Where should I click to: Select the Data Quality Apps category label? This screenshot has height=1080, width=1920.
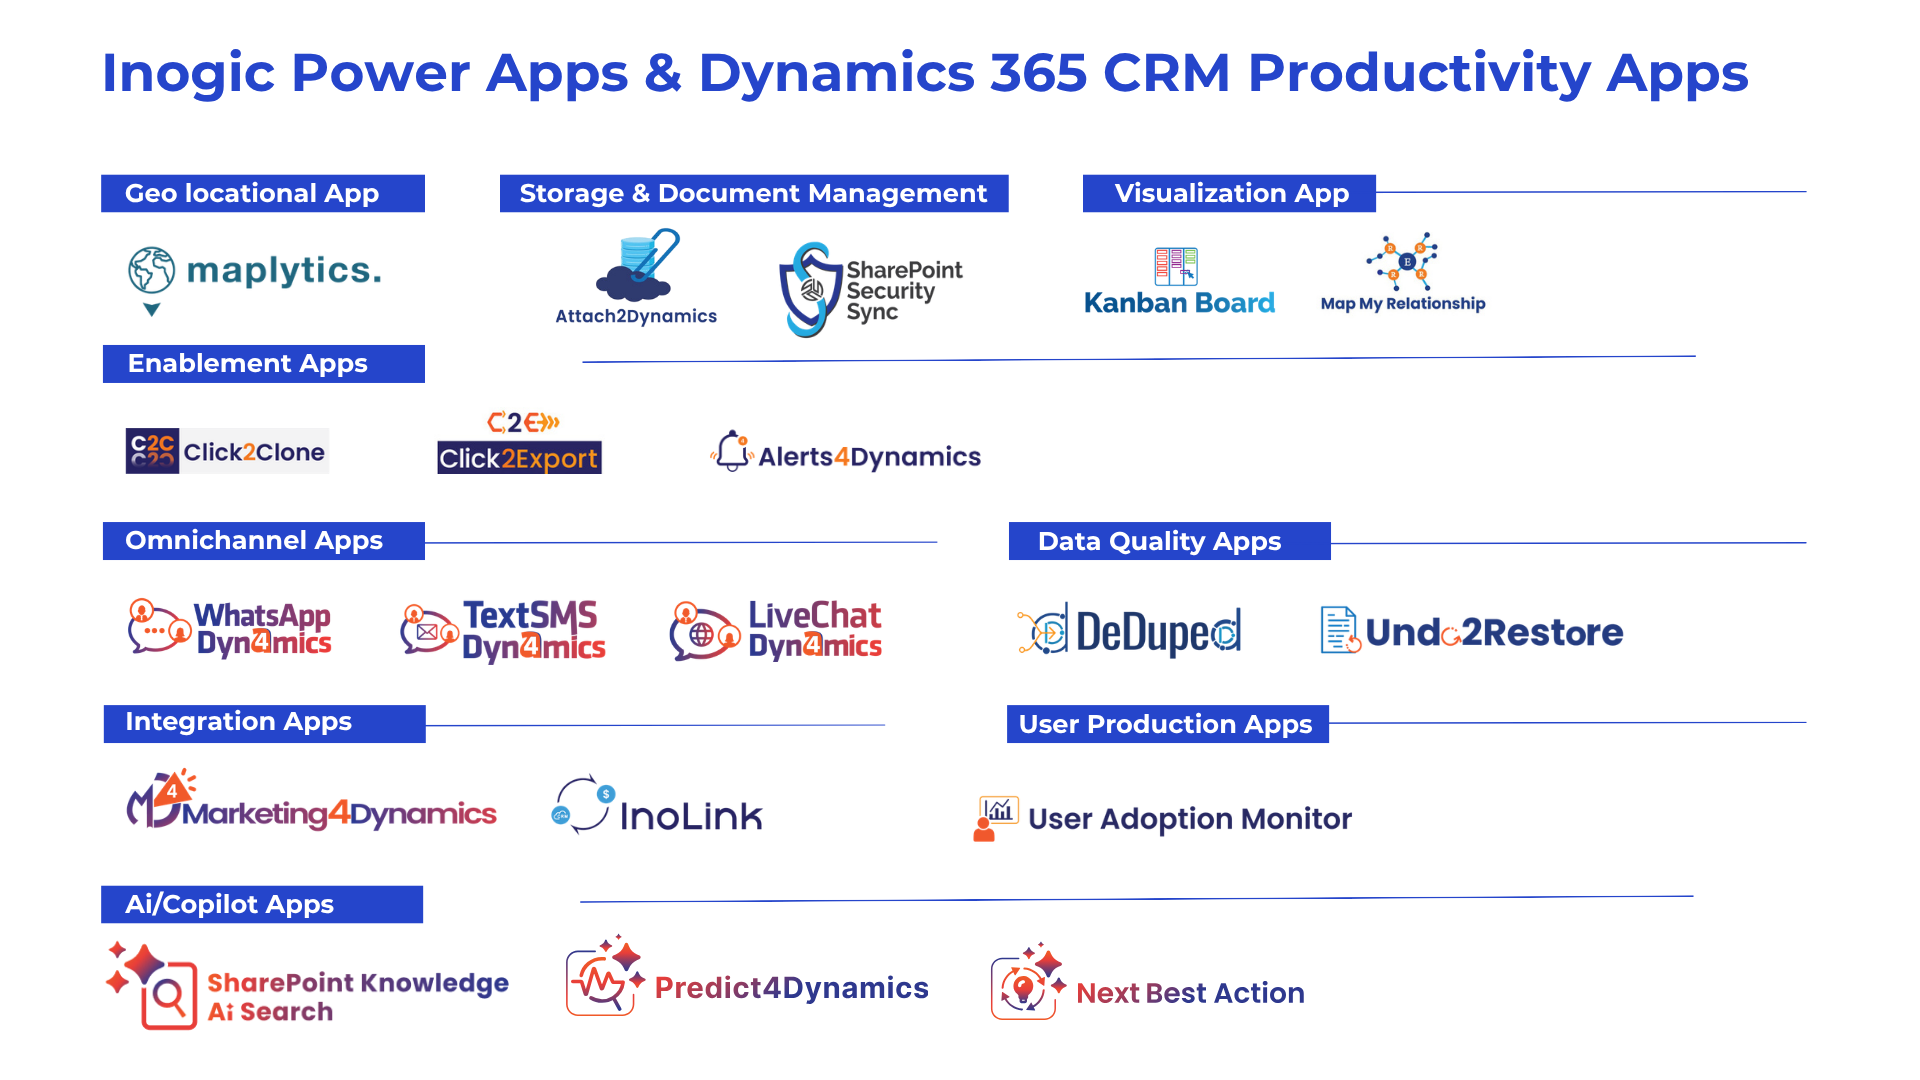(1168, 541)
